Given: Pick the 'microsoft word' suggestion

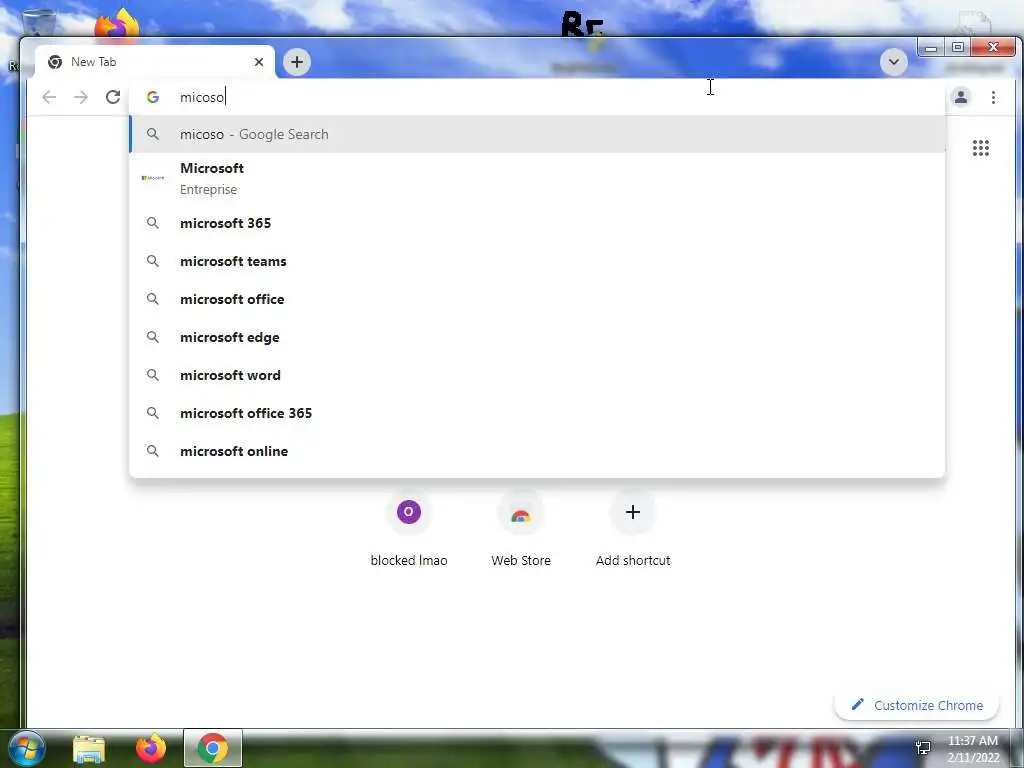Looking at the screenshot, I should (x=537, y=375).
